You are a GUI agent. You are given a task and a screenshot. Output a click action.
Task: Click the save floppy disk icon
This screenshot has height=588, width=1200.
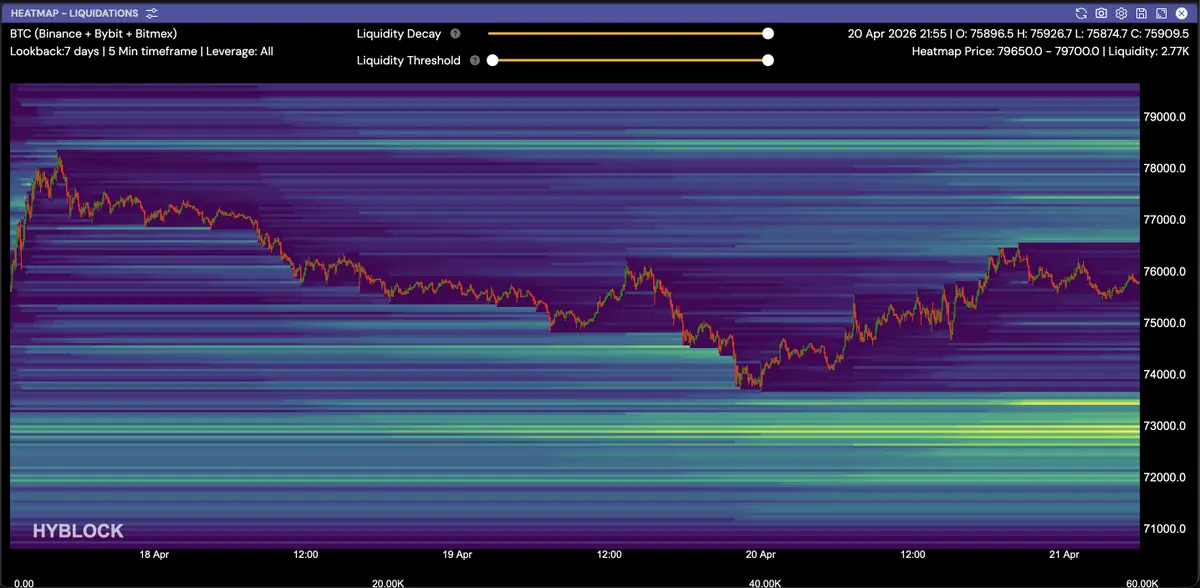tap(1141, 13)
